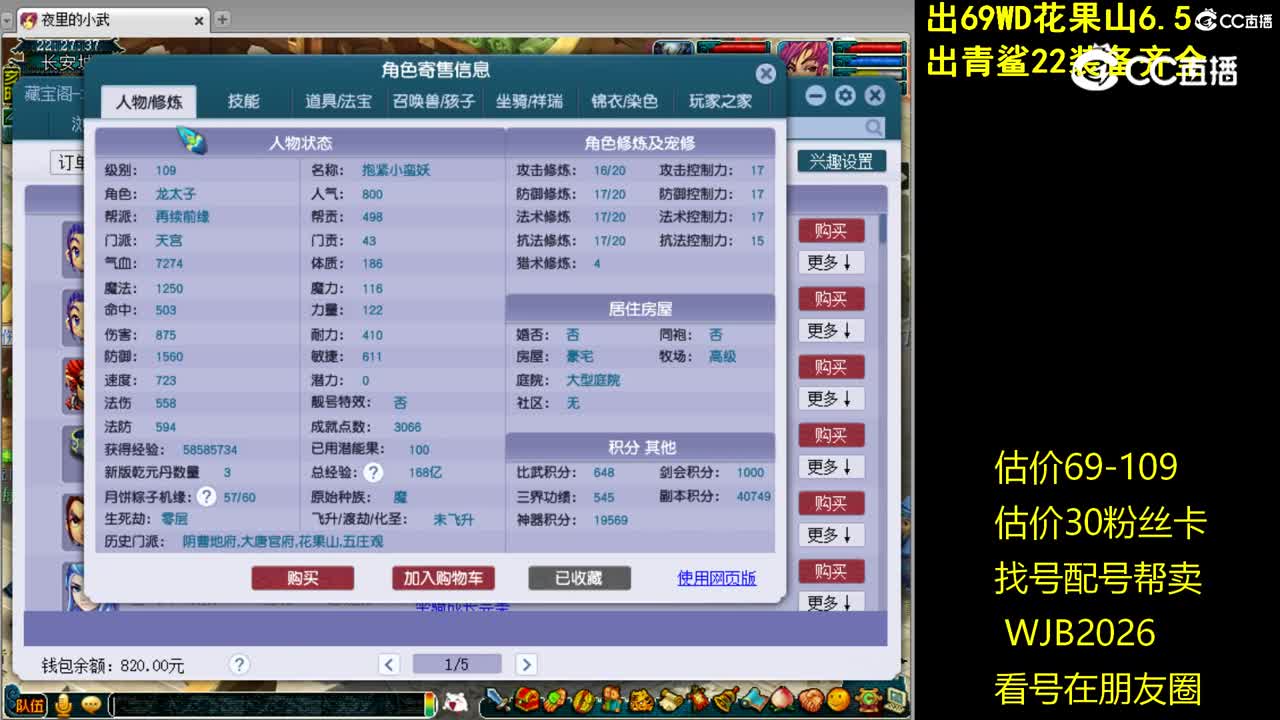Click the rainbow color bar next to the chat input
This screenshot has height=720, width=1280.
click(430, 705)
